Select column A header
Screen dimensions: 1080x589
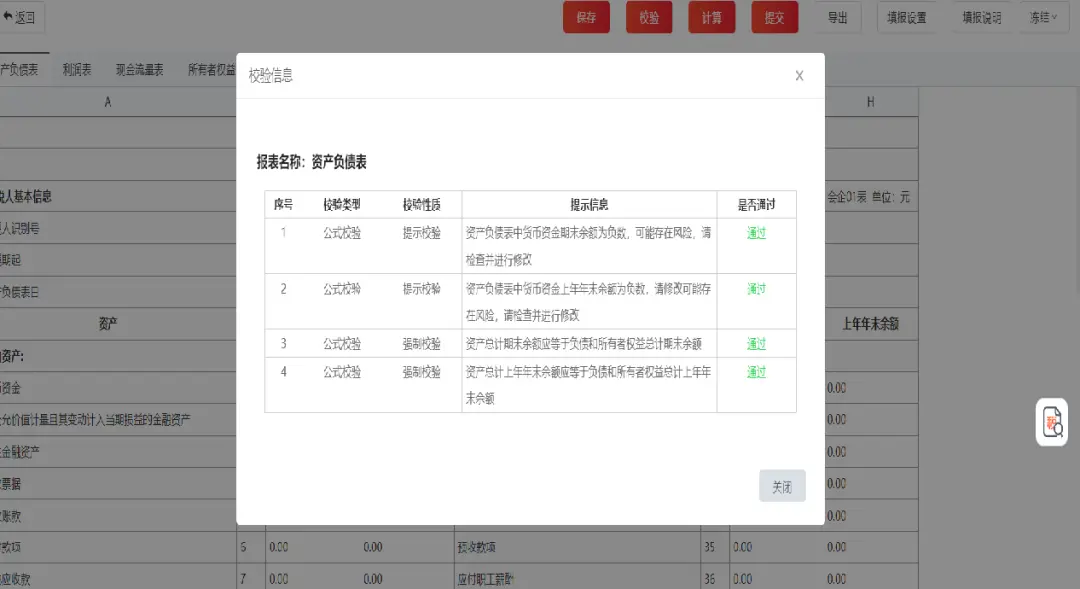[x=108, y=102]
